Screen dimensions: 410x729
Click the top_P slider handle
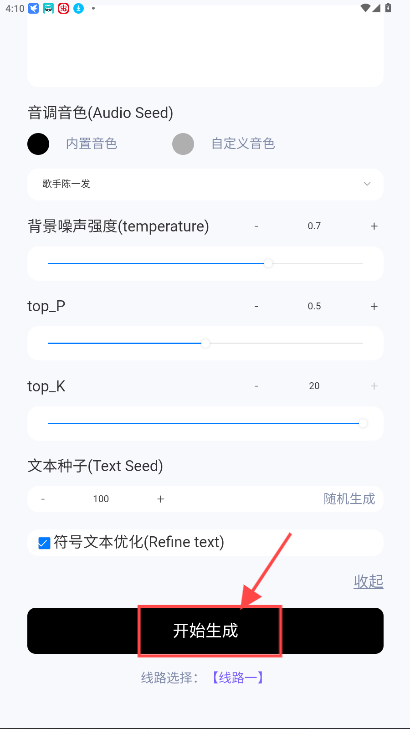[205, 344]
